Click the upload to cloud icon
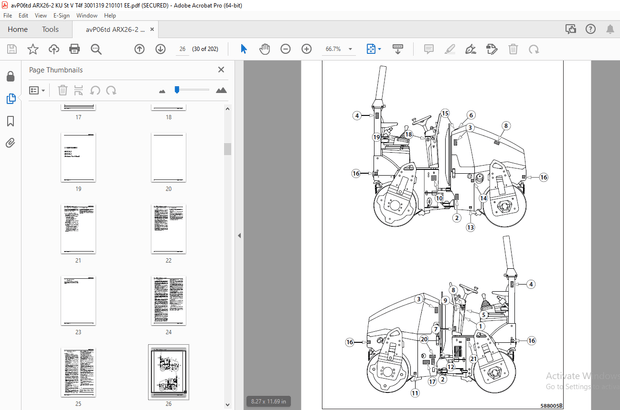This screenshot has height=410, width=620. click(54, 49)
